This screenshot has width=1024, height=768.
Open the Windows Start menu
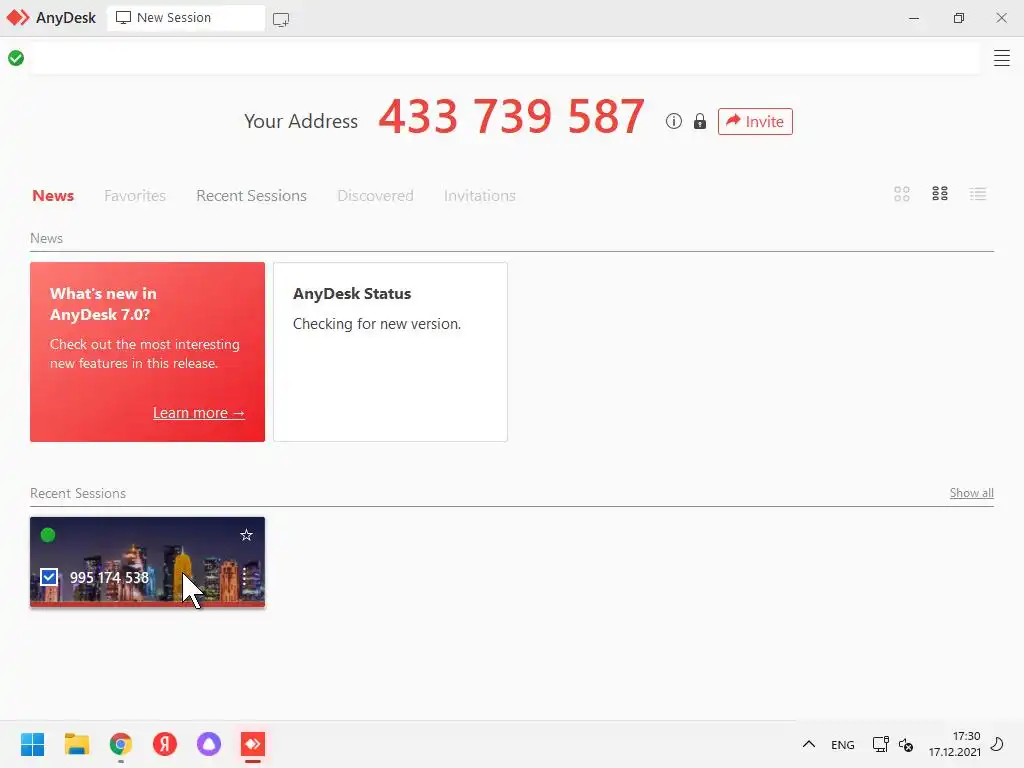coord(33,744)
